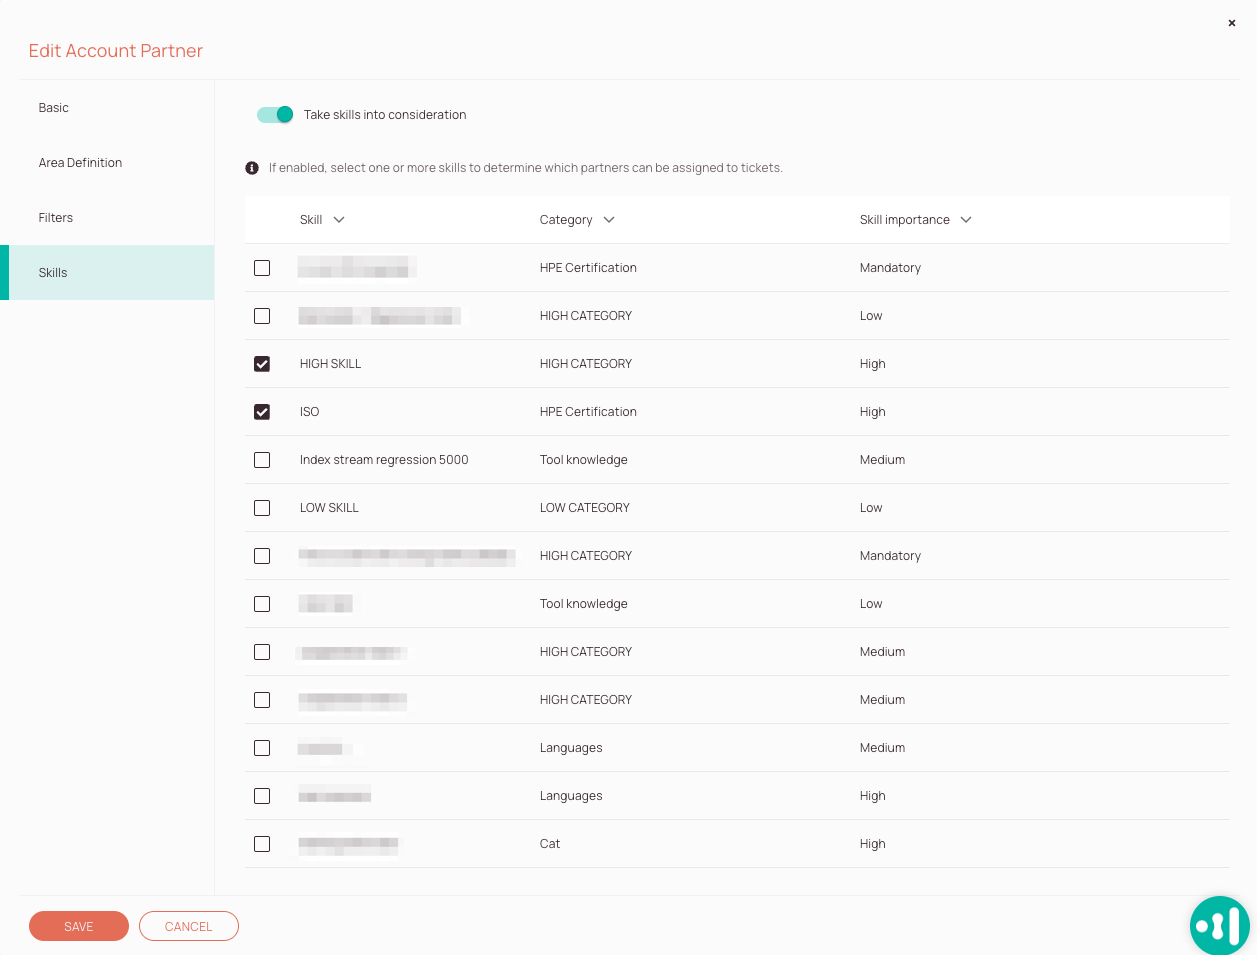The height and width of the screenshot is (955, 1257).
Task: Check the LOW SKILL checkbox
Action: [x=262, y=508]
